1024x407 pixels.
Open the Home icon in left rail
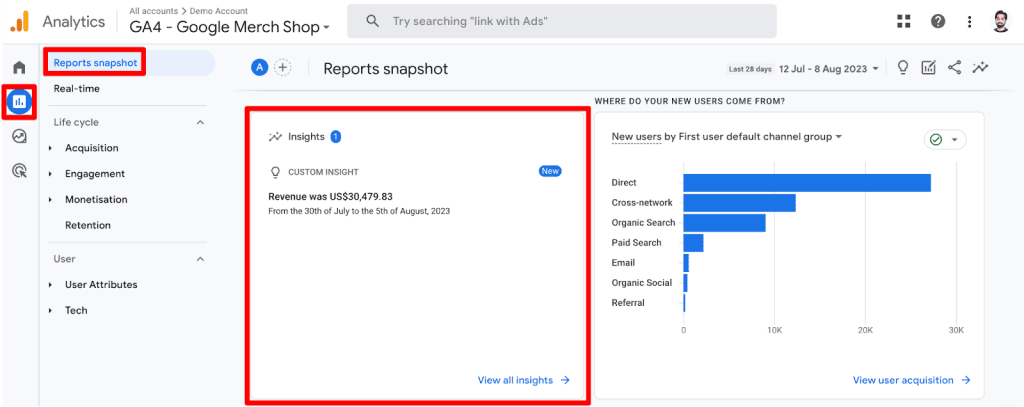click(x=20, y=67)
